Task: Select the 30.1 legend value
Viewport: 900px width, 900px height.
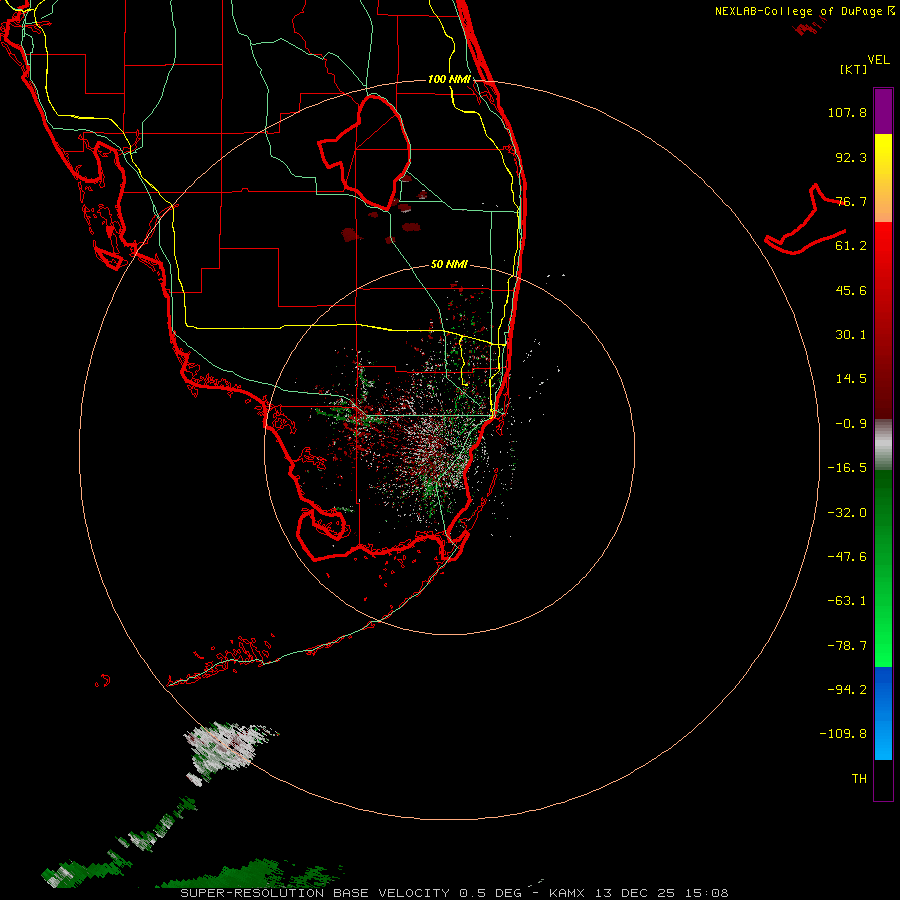Action: coord(851,335)
